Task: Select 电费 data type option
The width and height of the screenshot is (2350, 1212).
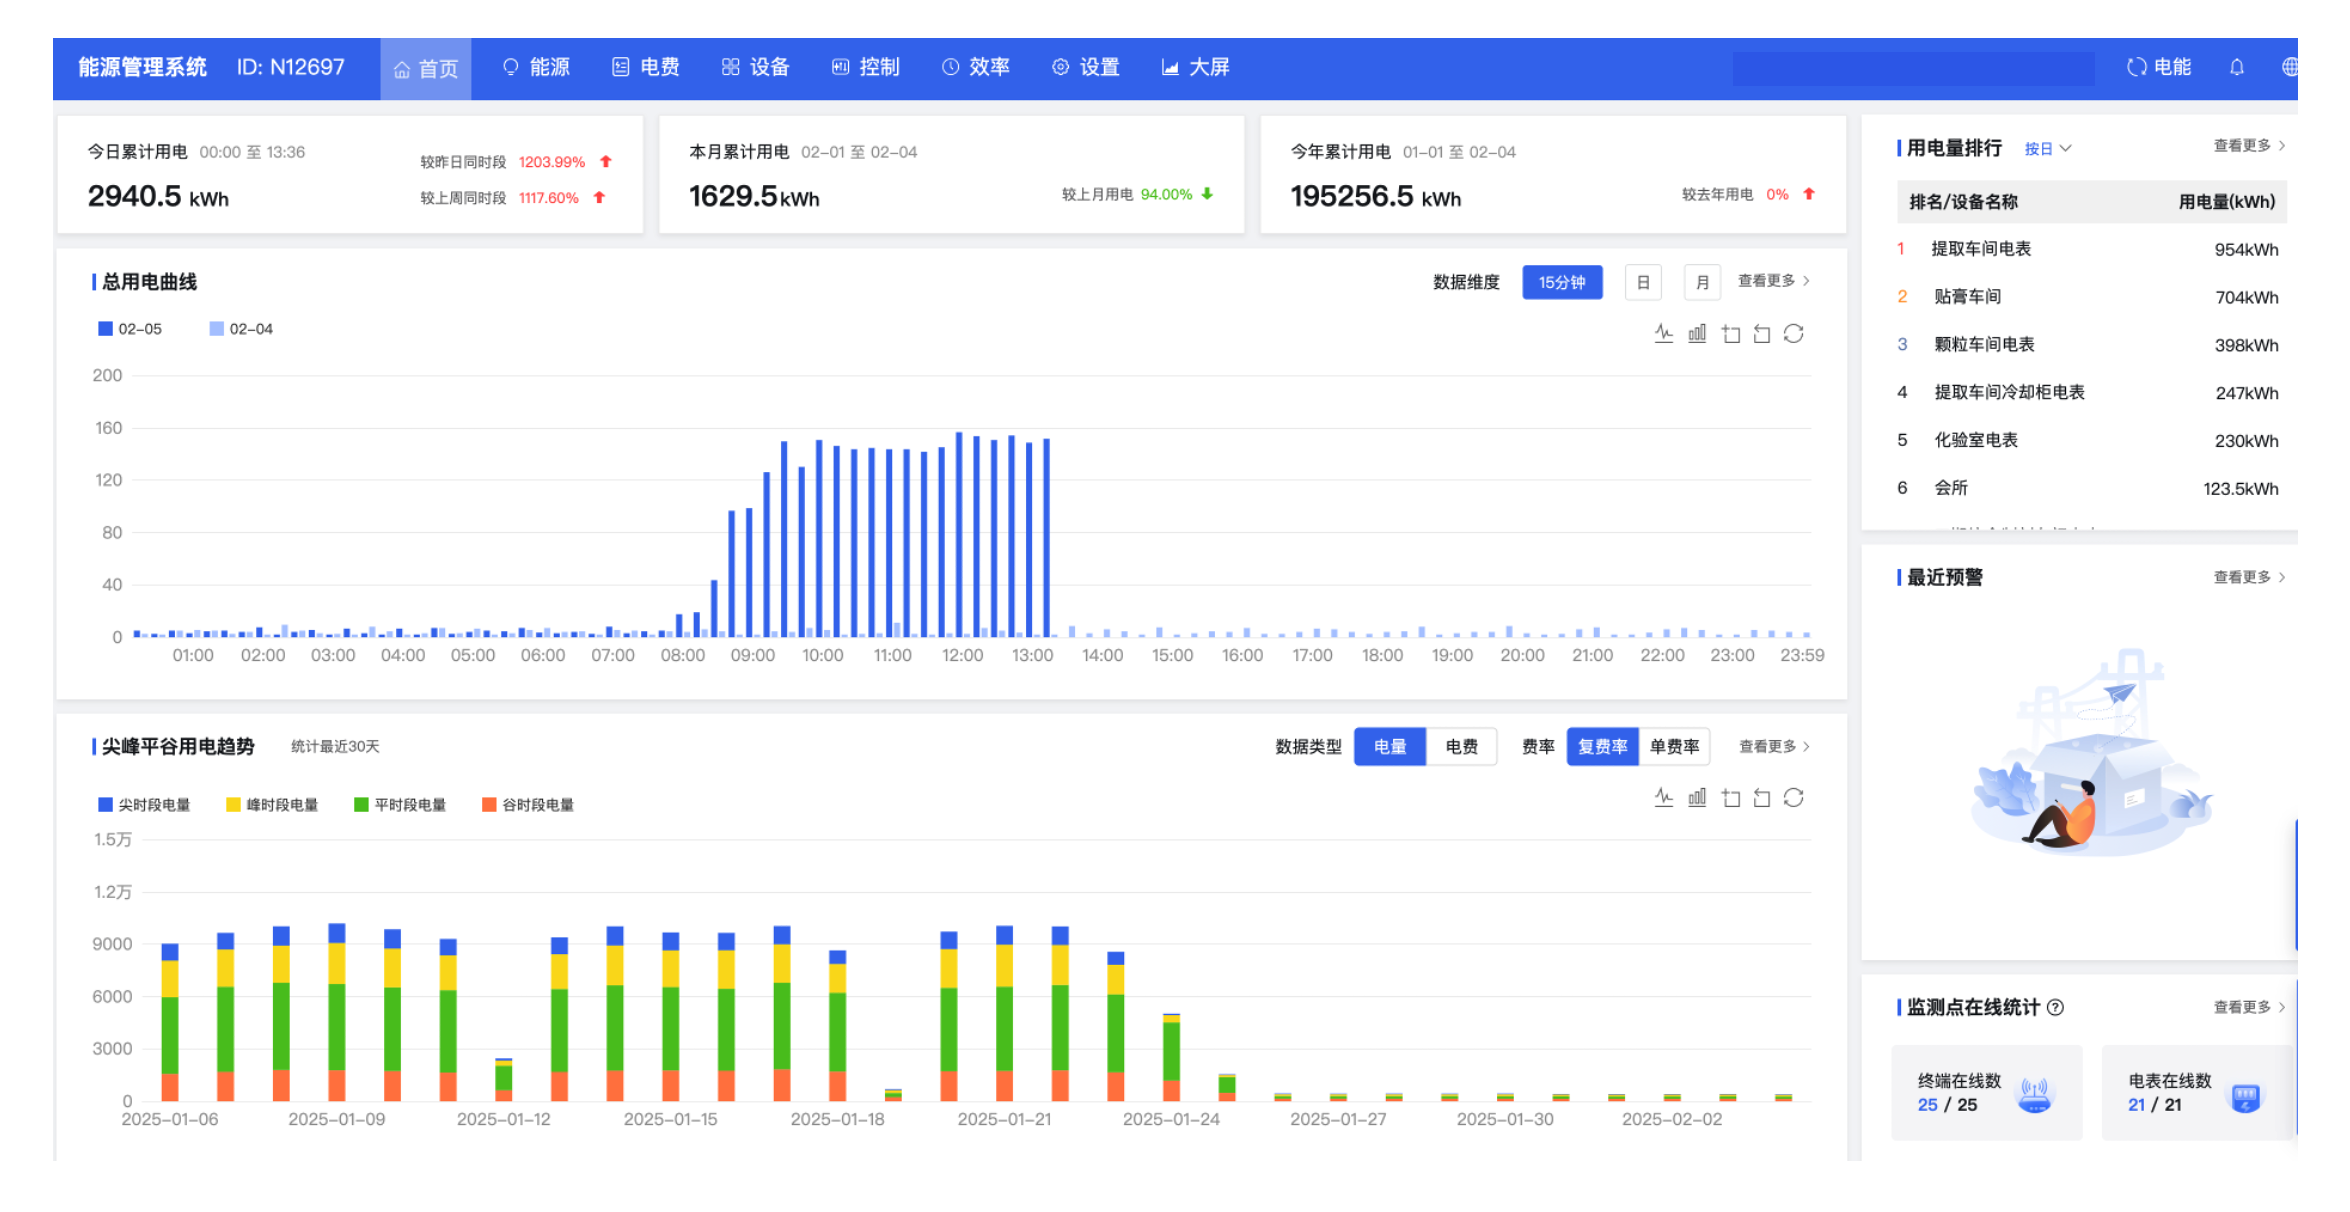Action: pos(1461,747)
